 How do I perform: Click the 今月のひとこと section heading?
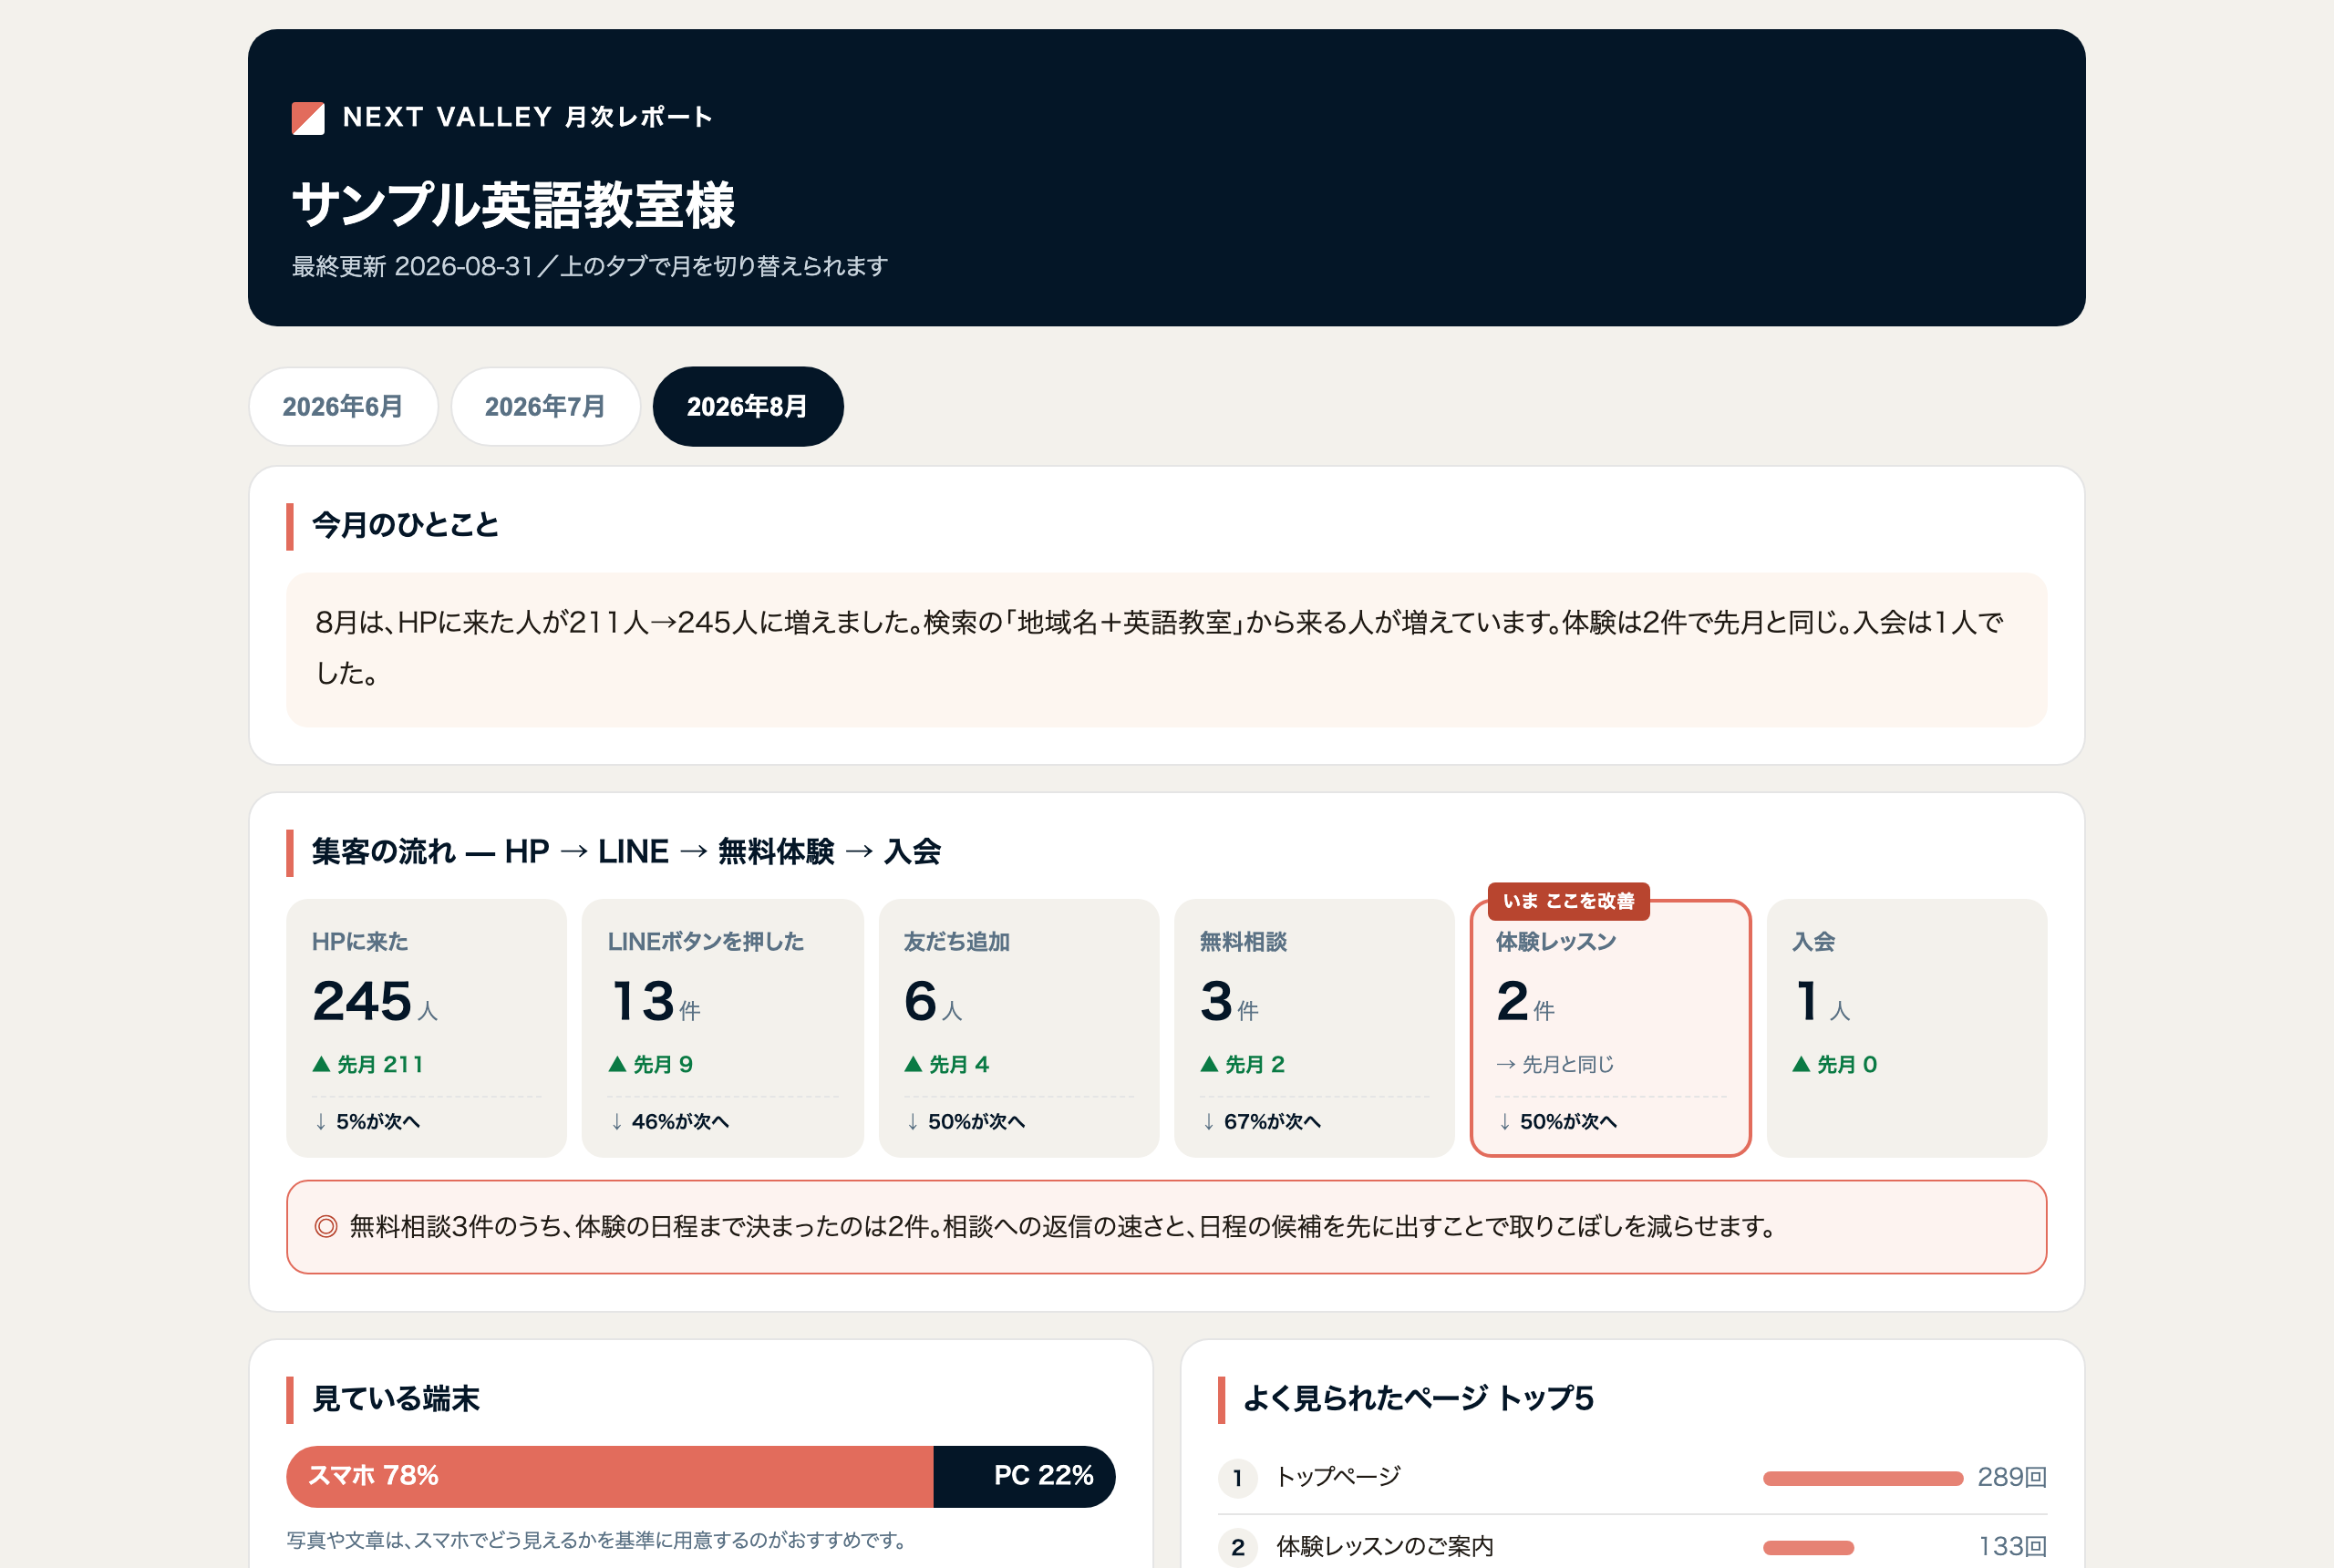pyautogui.click(x=405, y=525)
